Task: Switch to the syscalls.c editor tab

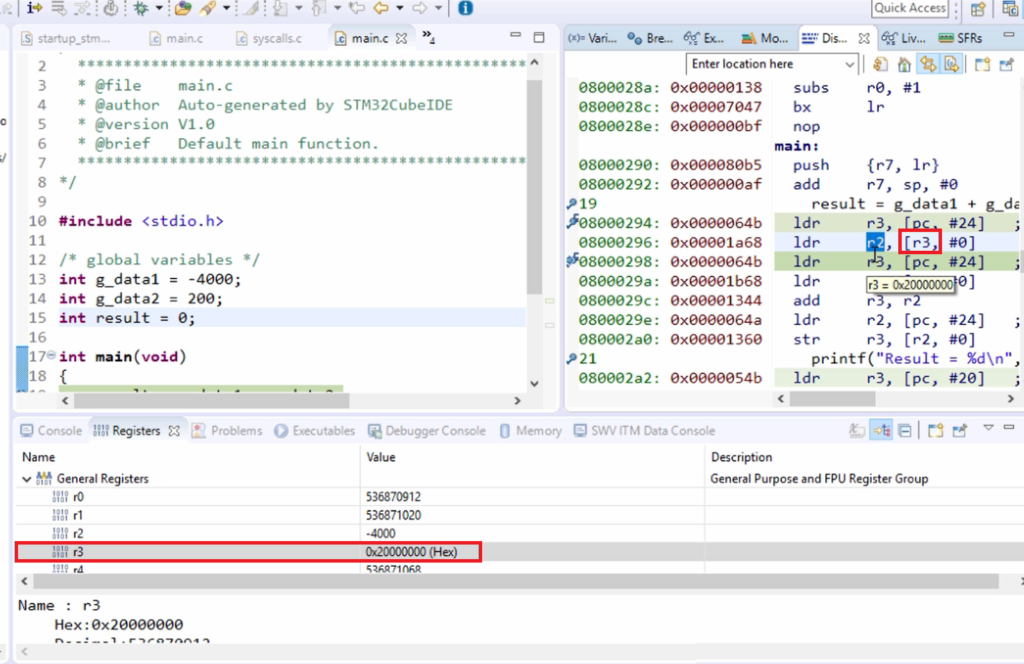Action: (x=270, y=39)
